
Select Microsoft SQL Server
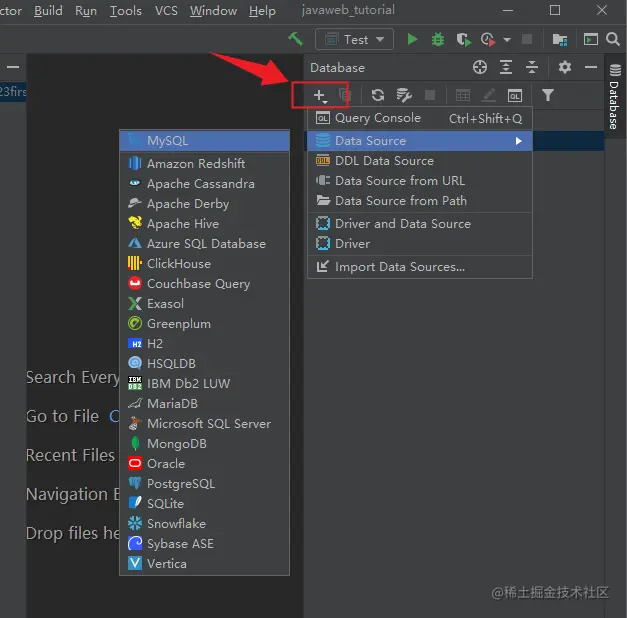tap(204, 424)
